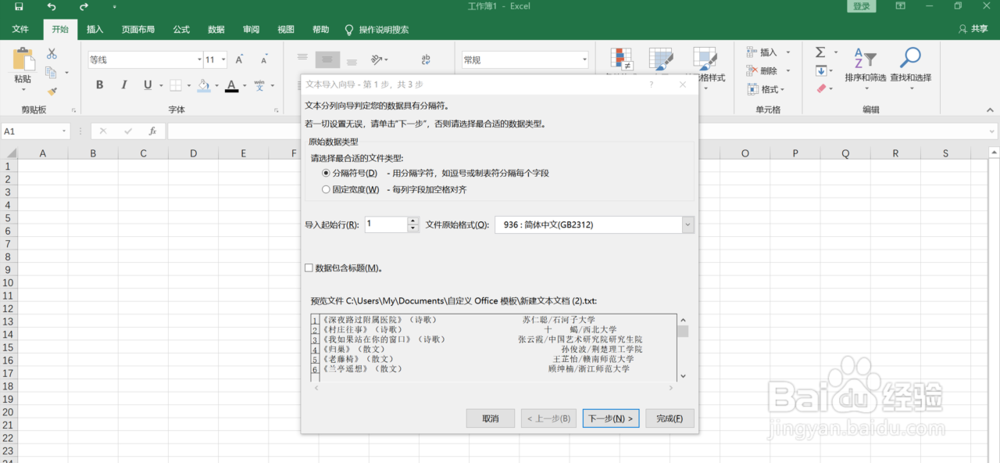Switch to the View (视图) tab
The width and height of the screenshot is (1000, 463).
(286, 29)
